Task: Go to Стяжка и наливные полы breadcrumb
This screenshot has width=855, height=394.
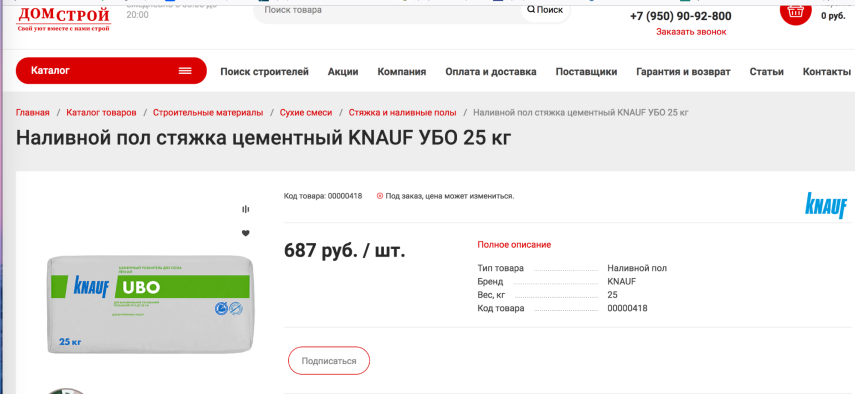Action: [x=402, y=113]
